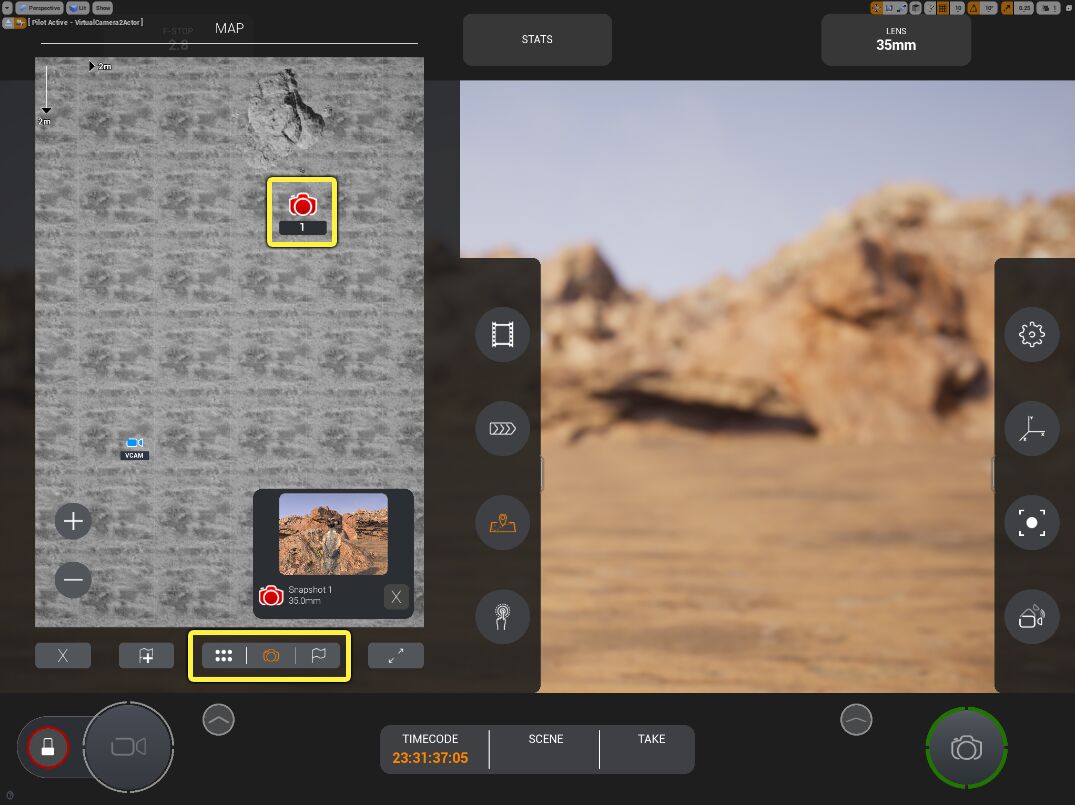Open the triple arrows smoothing icon
The image size is (1075, 805).
503,429
